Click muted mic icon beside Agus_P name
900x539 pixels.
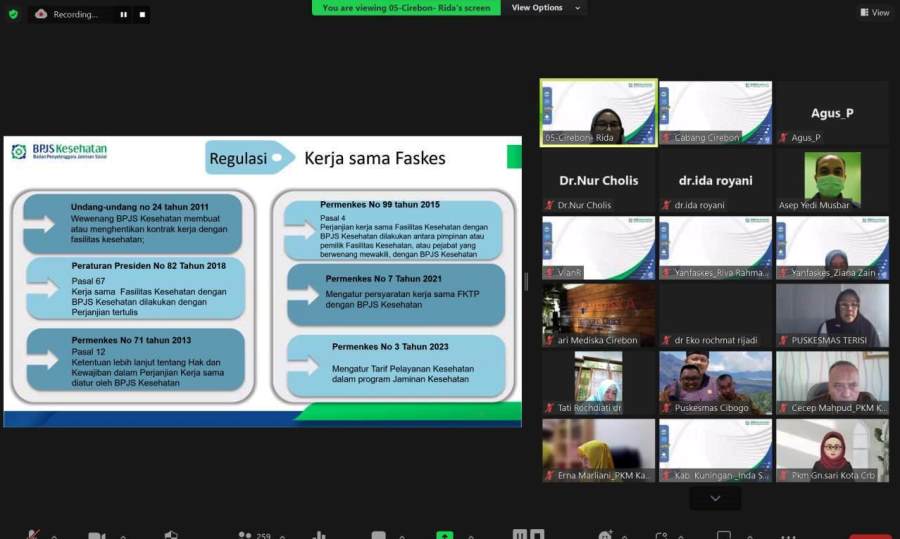pyautogui.click(x=783, y=138)
